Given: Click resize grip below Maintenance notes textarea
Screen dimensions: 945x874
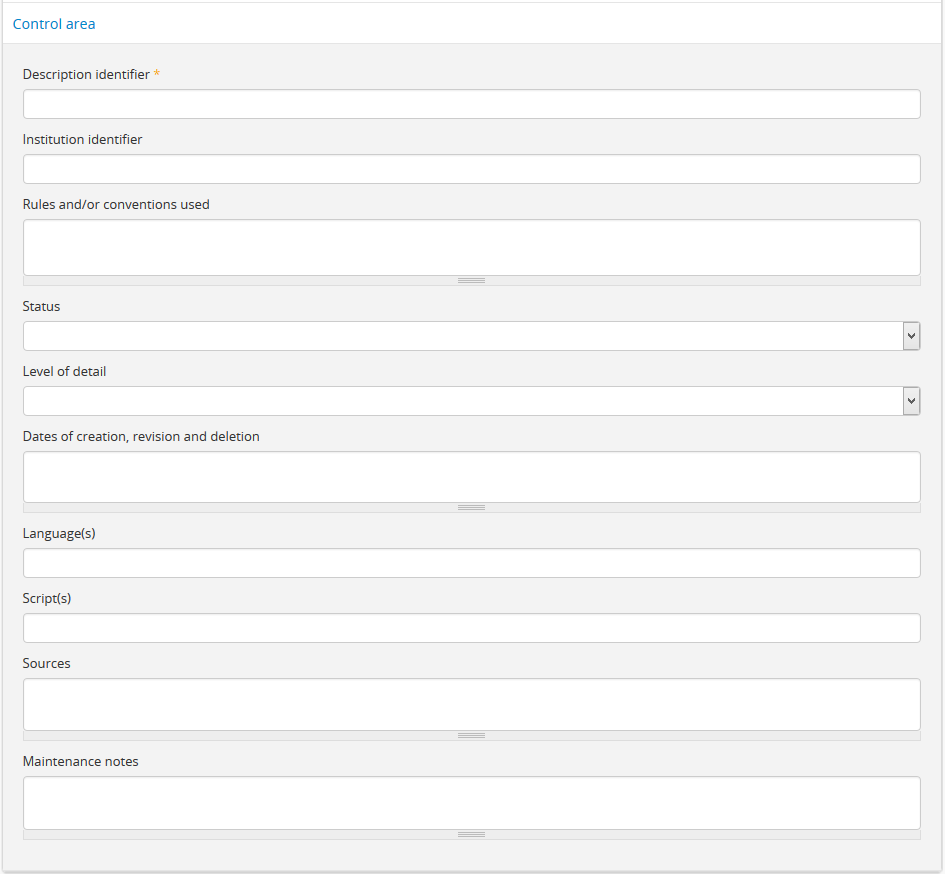Looking at the screenshot, I should click(471, 834).
